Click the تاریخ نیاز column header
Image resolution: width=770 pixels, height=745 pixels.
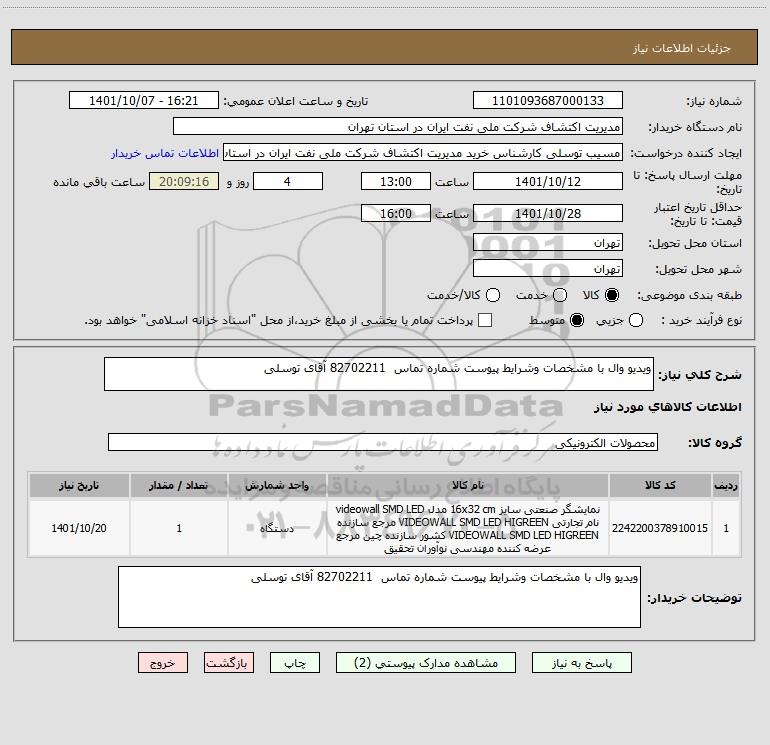(79, 485)
